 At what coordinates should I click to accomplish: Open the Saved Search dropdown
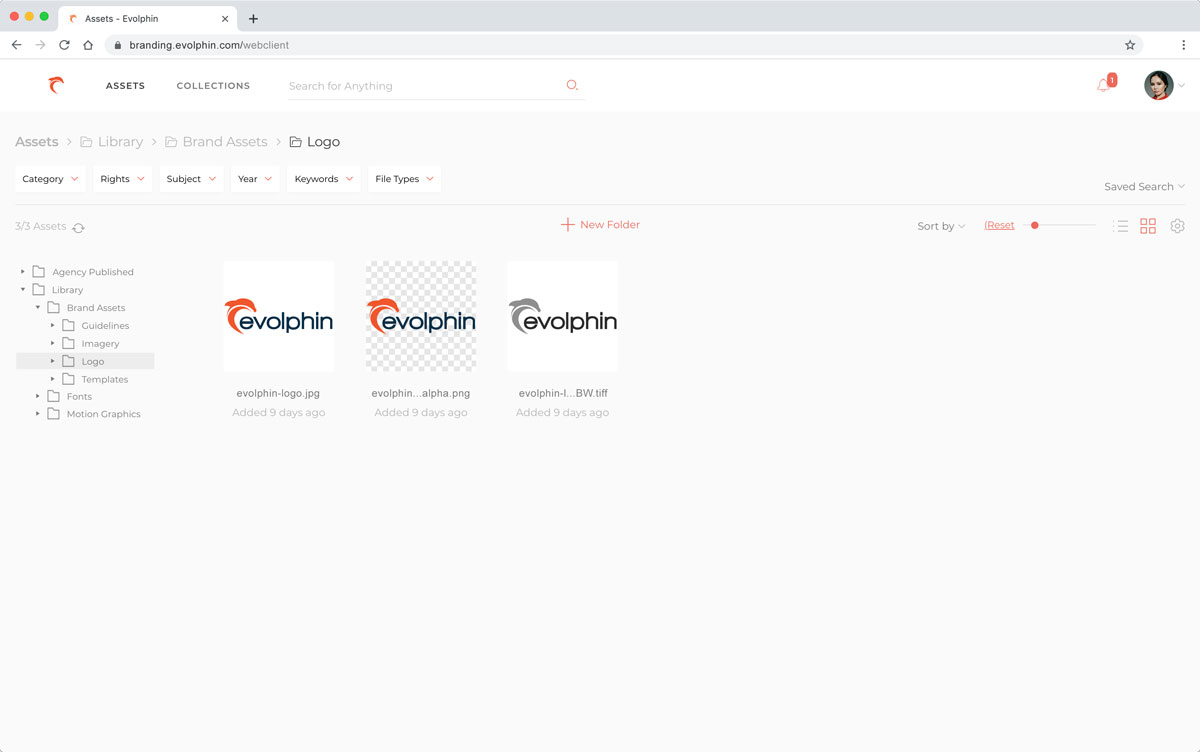point(1144,187)
